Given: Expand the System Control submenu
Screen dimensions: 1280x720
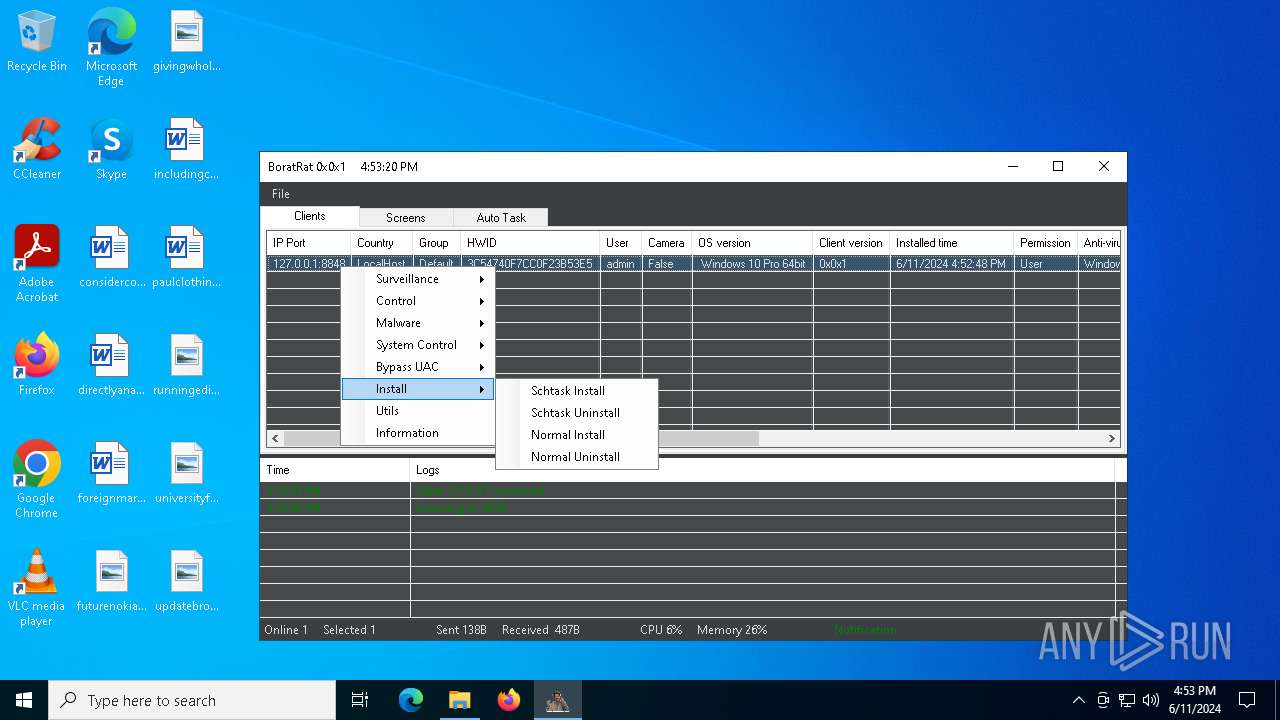Looking at the screenshot, I should coord(418,345).
